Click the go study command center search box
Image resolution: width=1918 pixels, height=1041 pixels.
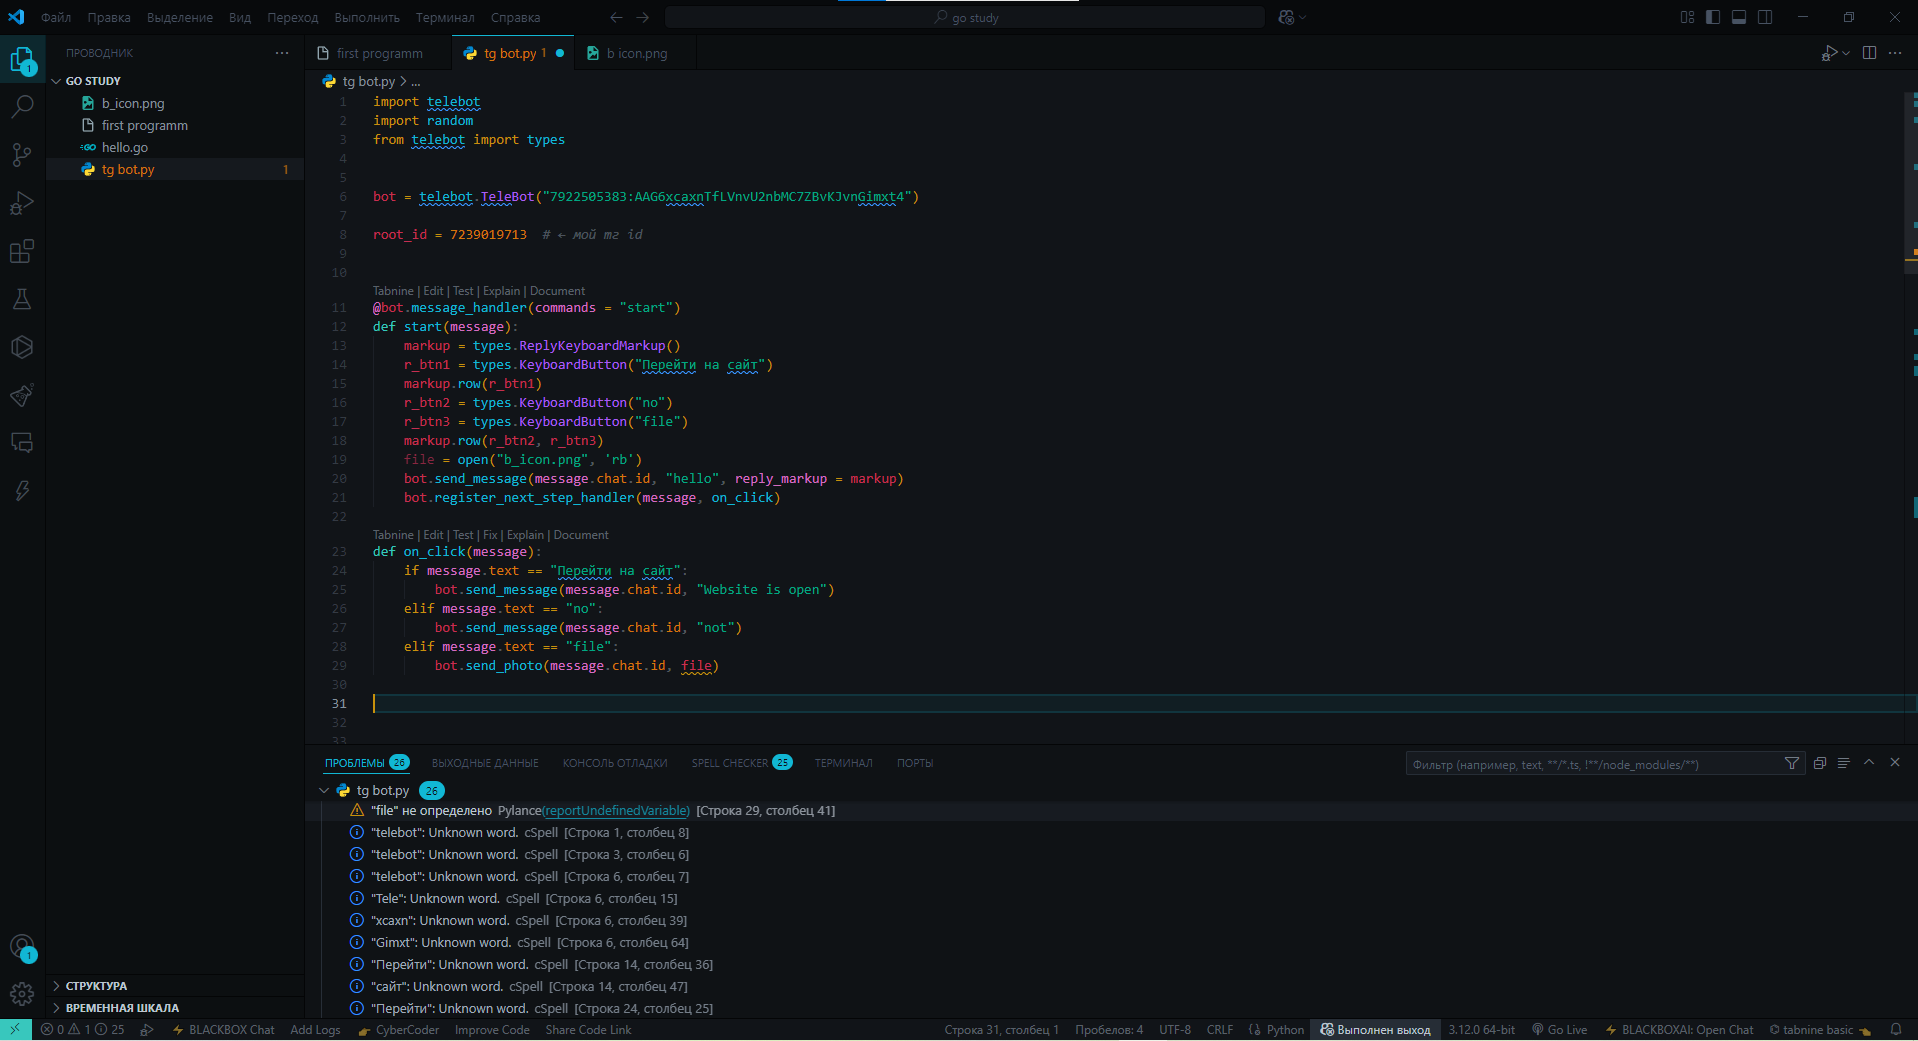(965, 17)
